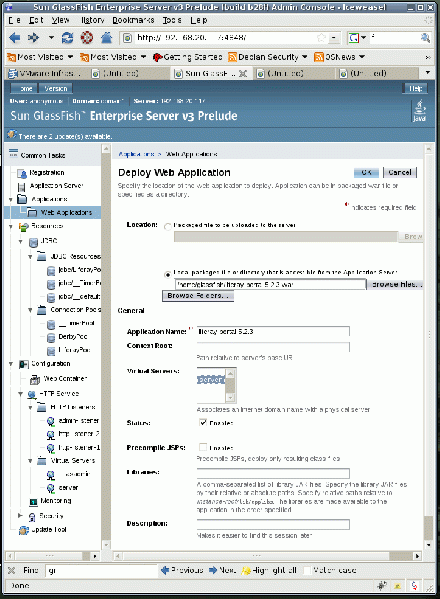The image size is (440, 599).
Task: Go back with the browser Back arrow
Action: coord(15,37)
